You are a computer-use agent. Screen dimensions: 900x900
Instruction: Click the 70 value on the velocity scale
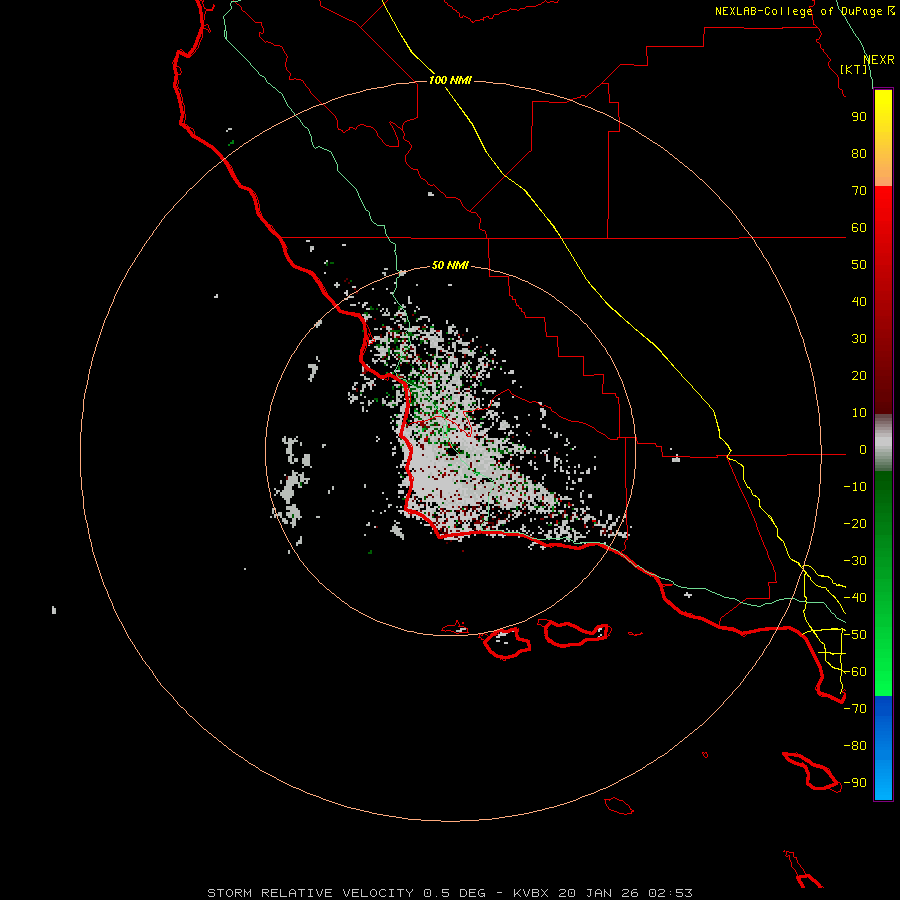click(859, 191)
